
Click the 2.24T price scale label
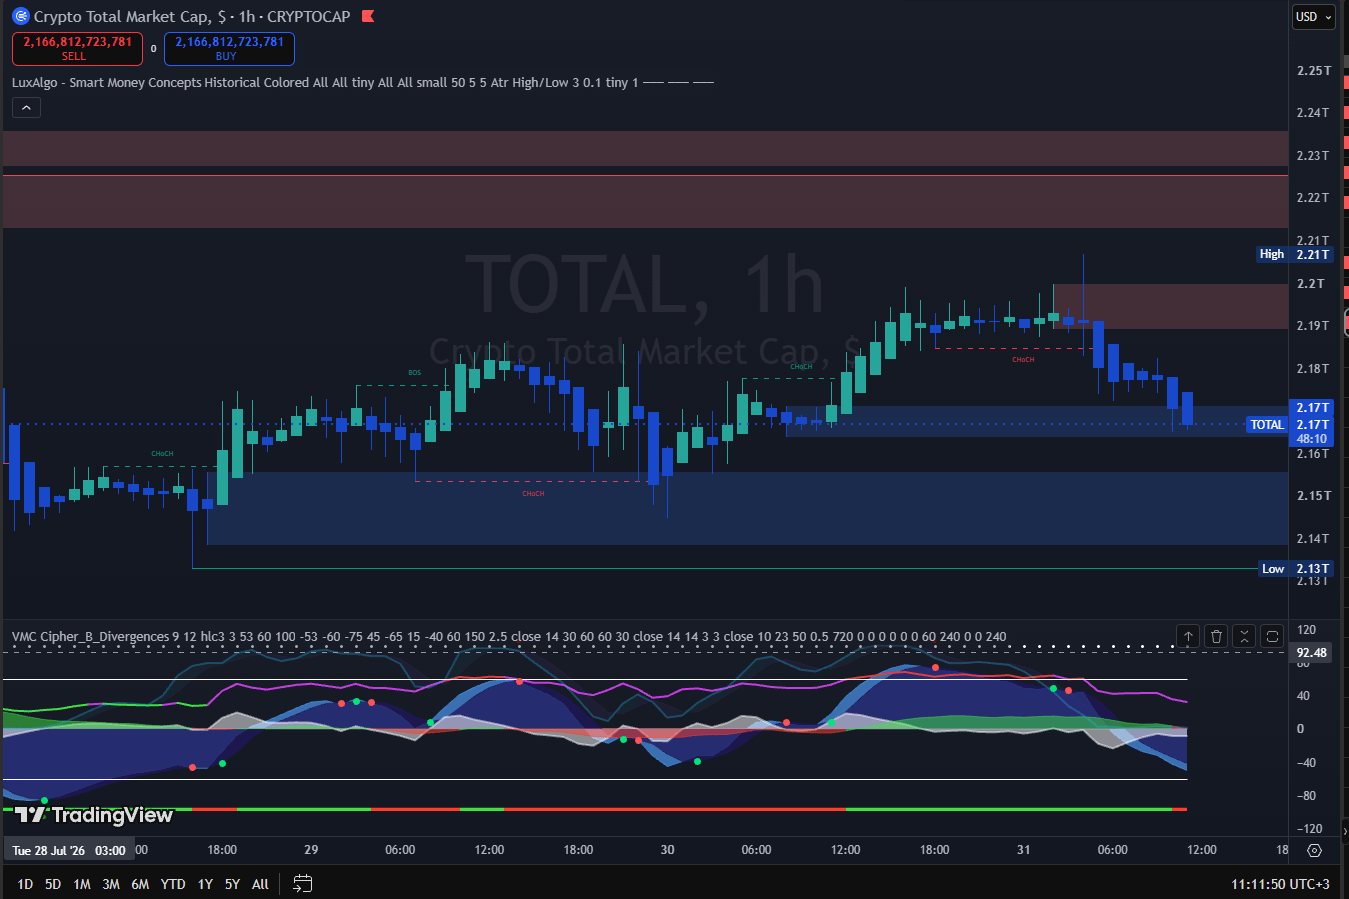pos(1313,113)
